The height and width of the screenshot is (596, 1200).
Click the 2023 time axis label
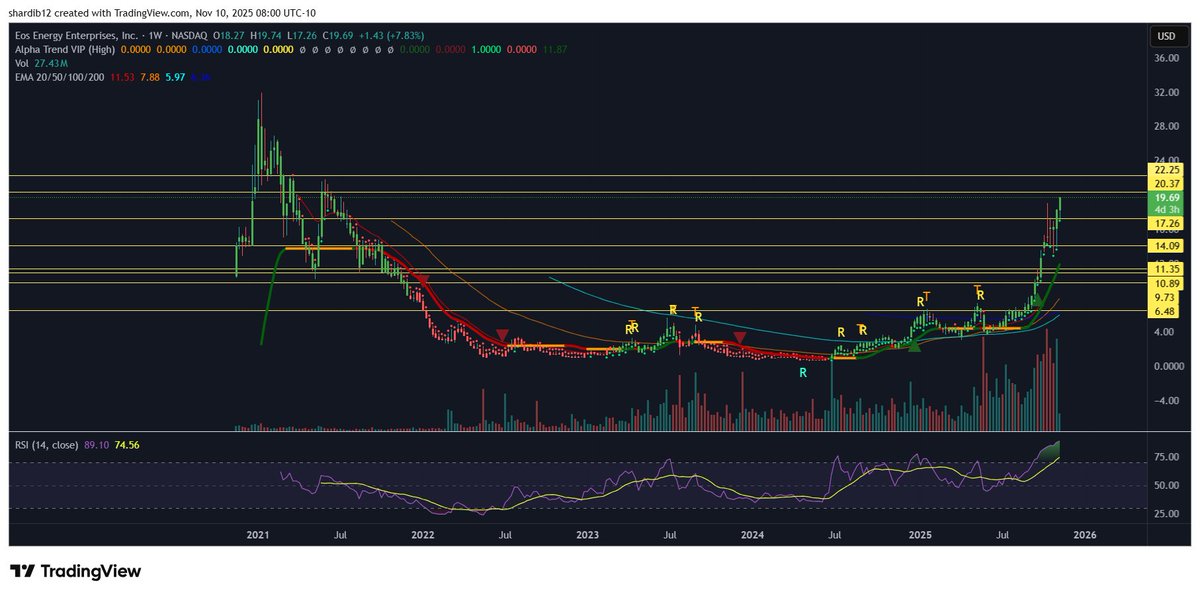coord(588,536)
